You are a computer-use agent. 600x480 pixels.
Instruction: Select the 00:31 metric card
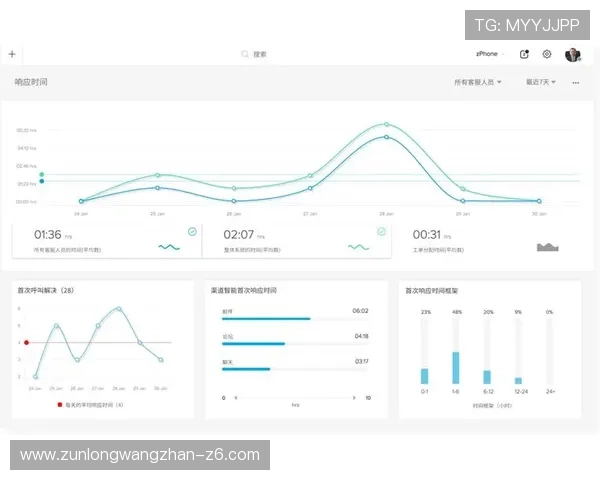484,241
